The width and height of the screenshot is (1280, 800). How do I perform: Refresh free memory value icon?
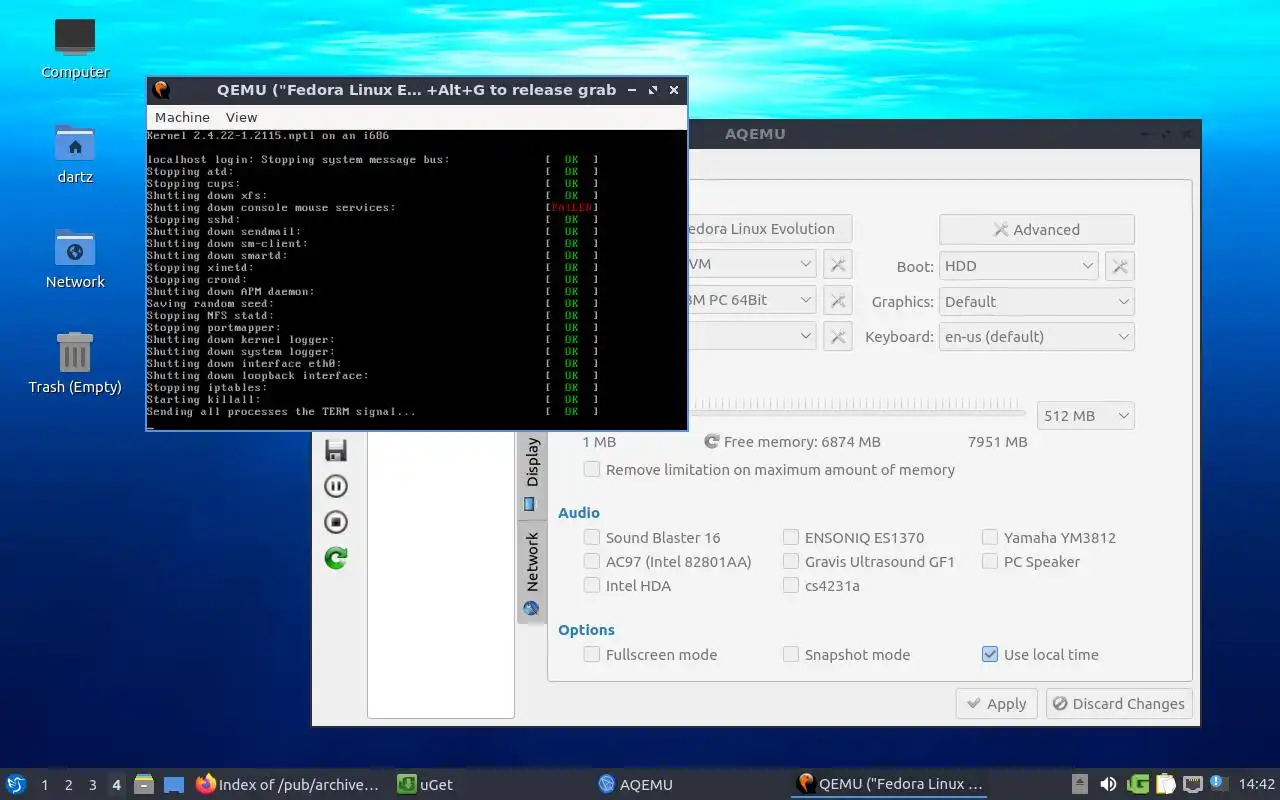(712, 441)
